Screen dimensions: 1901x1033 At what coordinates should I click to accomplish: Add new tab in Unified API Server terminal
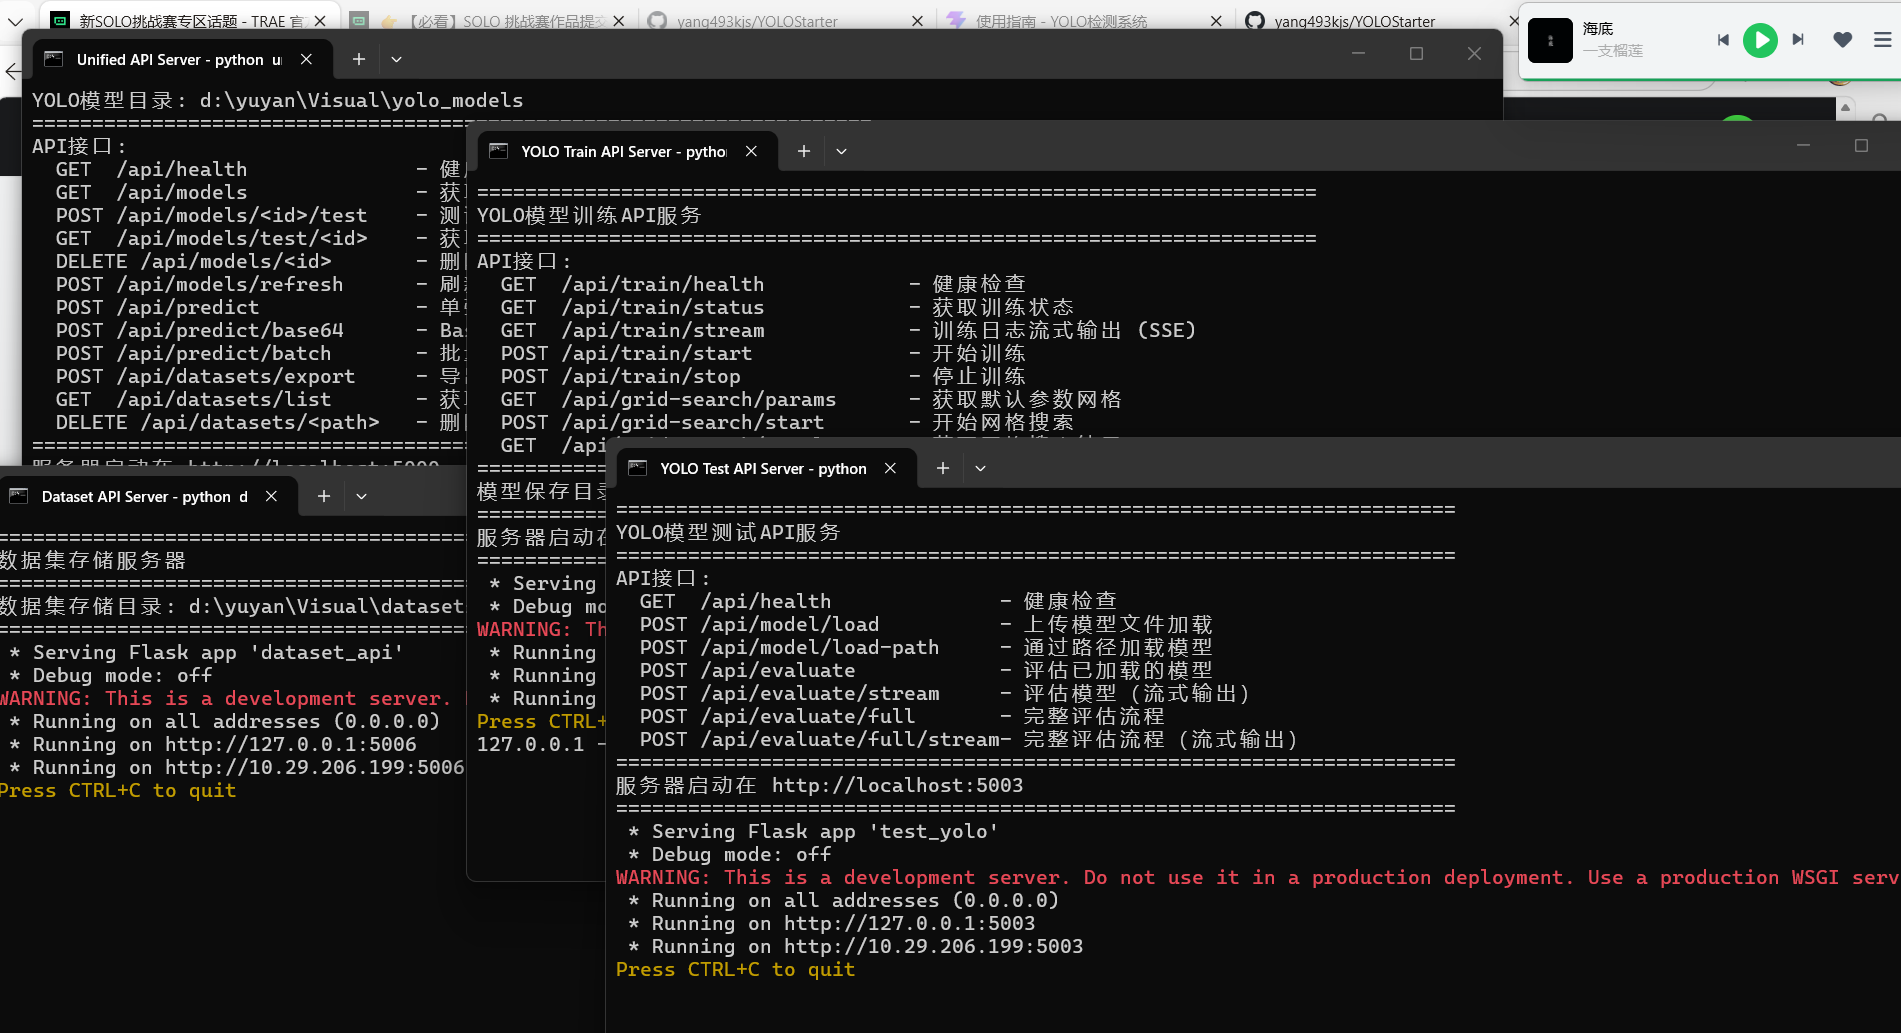coord(358,60)
